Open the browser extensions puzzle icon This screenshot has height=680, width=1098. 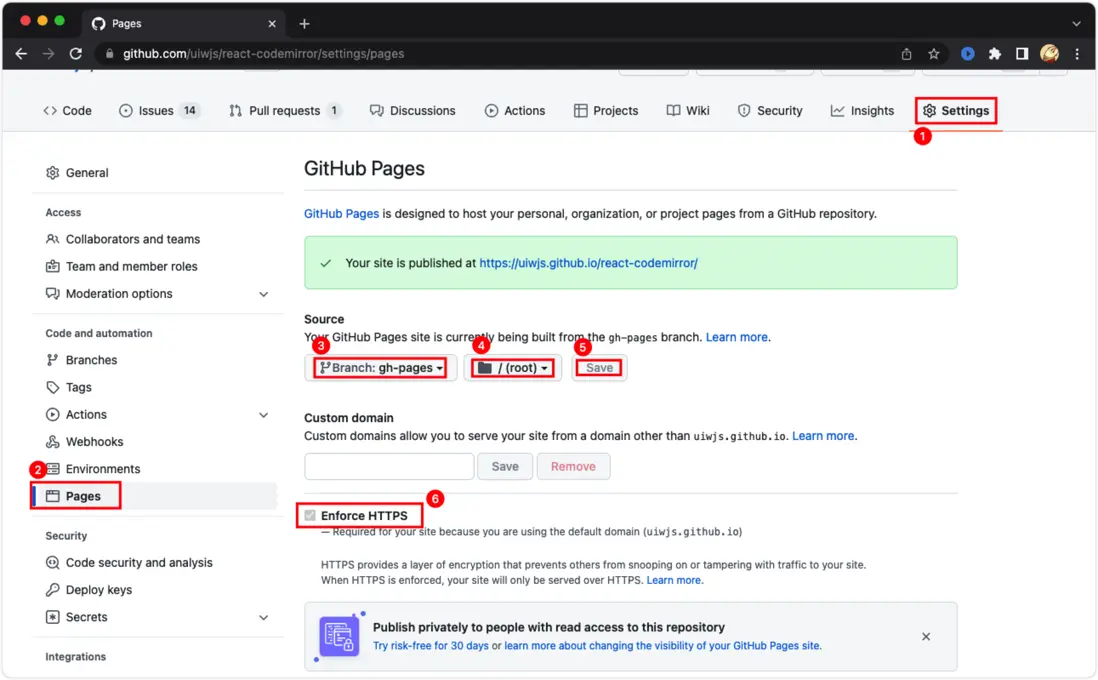995,54
